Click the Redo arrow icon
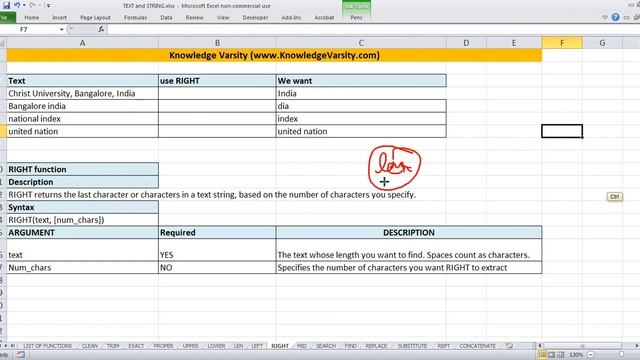This screenshot has height=360, width=640. pyautogui.click(x=33, y=5)
